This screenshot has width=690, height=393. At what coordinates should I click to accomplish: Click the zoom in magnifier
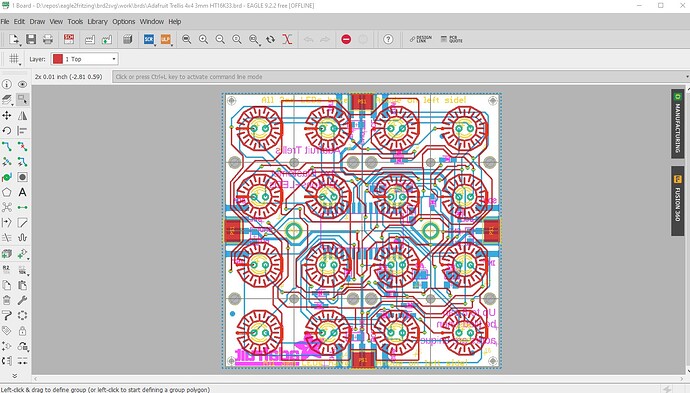(203, 39)
